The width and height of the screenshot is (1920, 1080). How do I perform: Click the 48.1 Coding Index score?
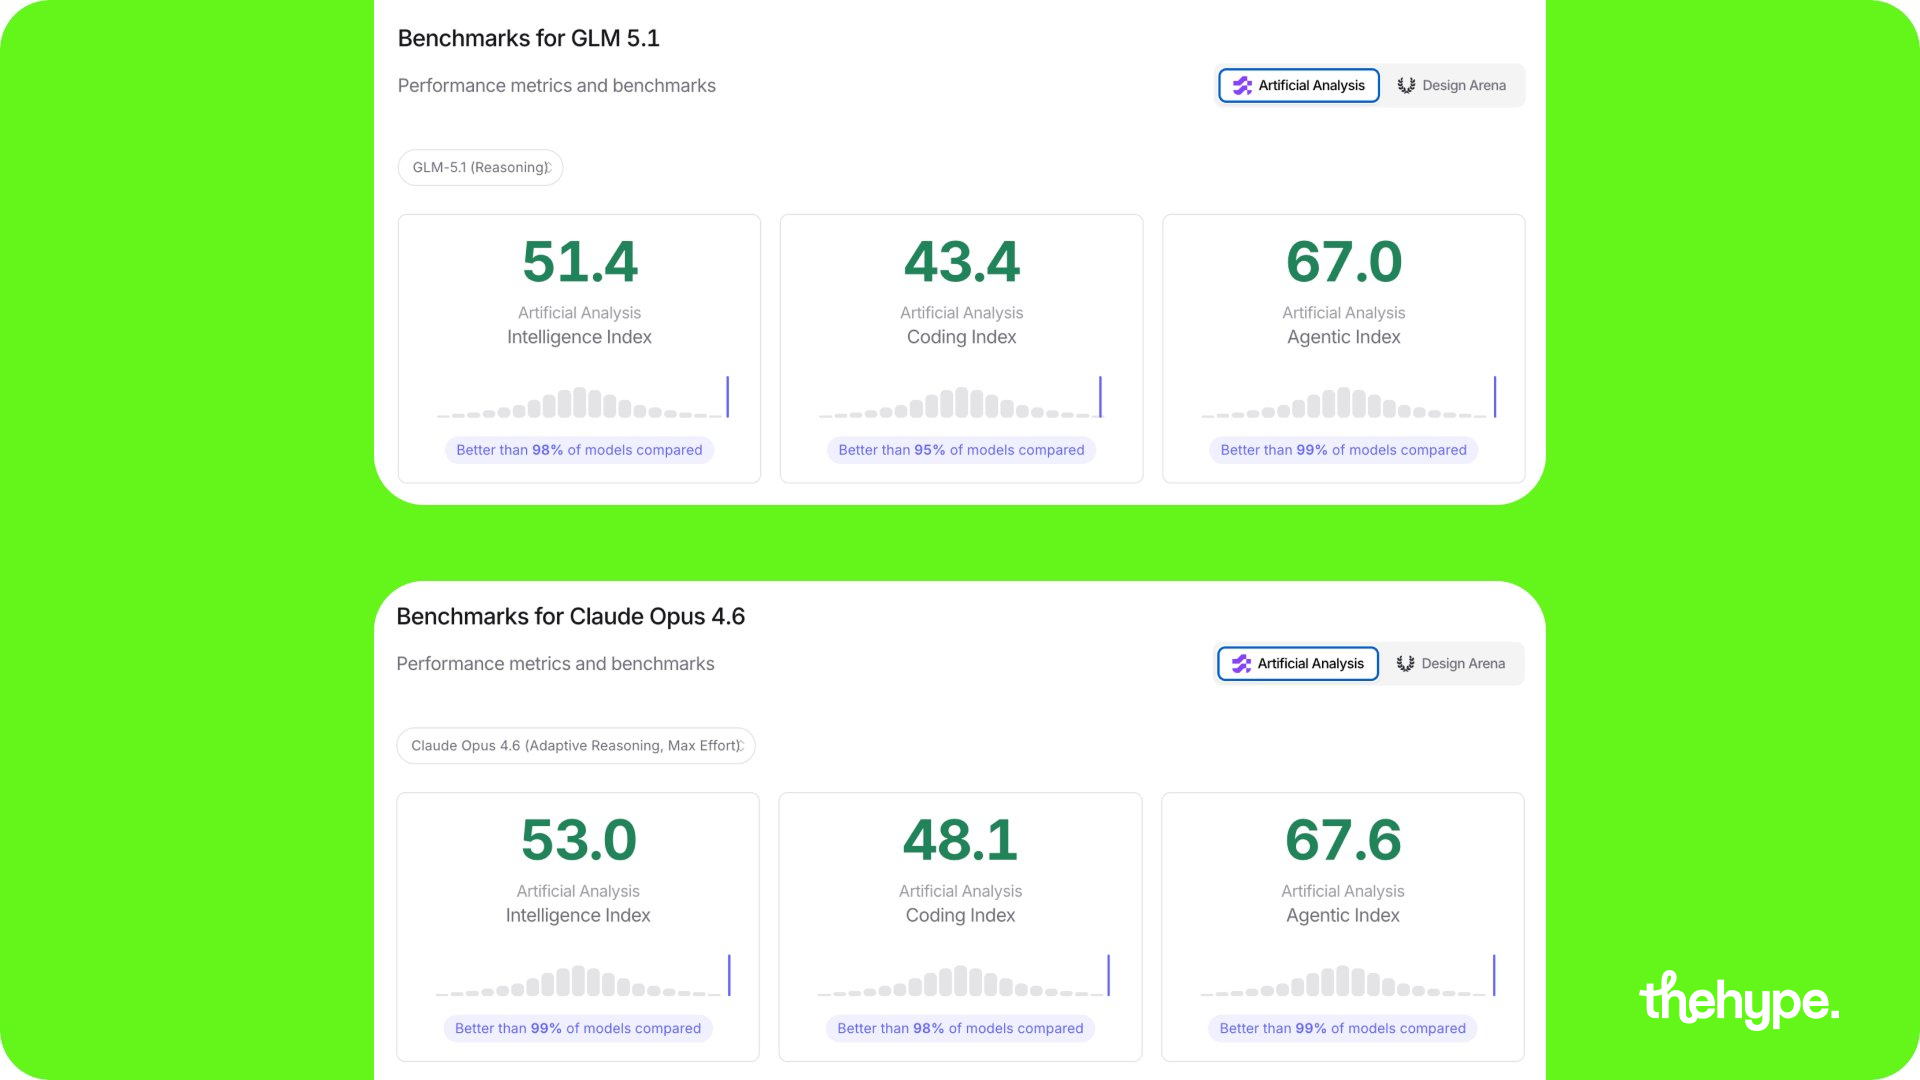tap(960, 840)
